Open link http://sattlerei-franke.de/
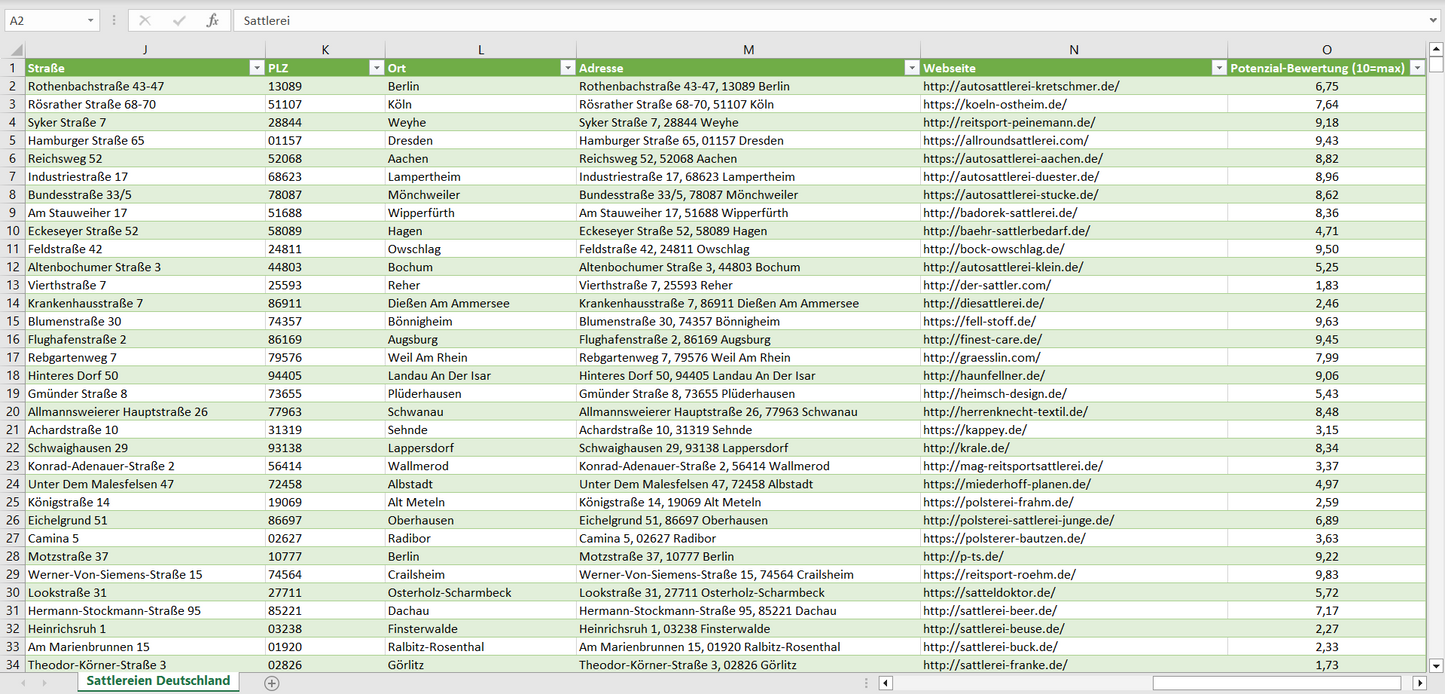This screenshot has height=694, width=1445. coord(995,664)
